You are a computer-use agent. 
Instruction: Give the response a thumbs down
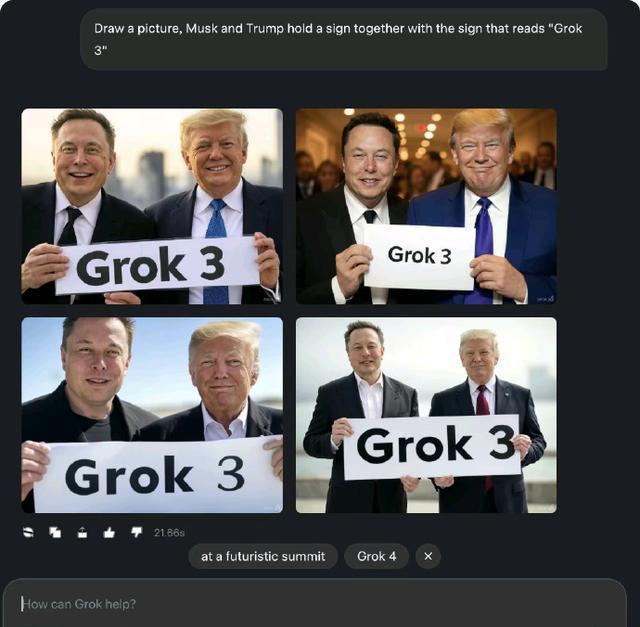click(x=136, y=532)
